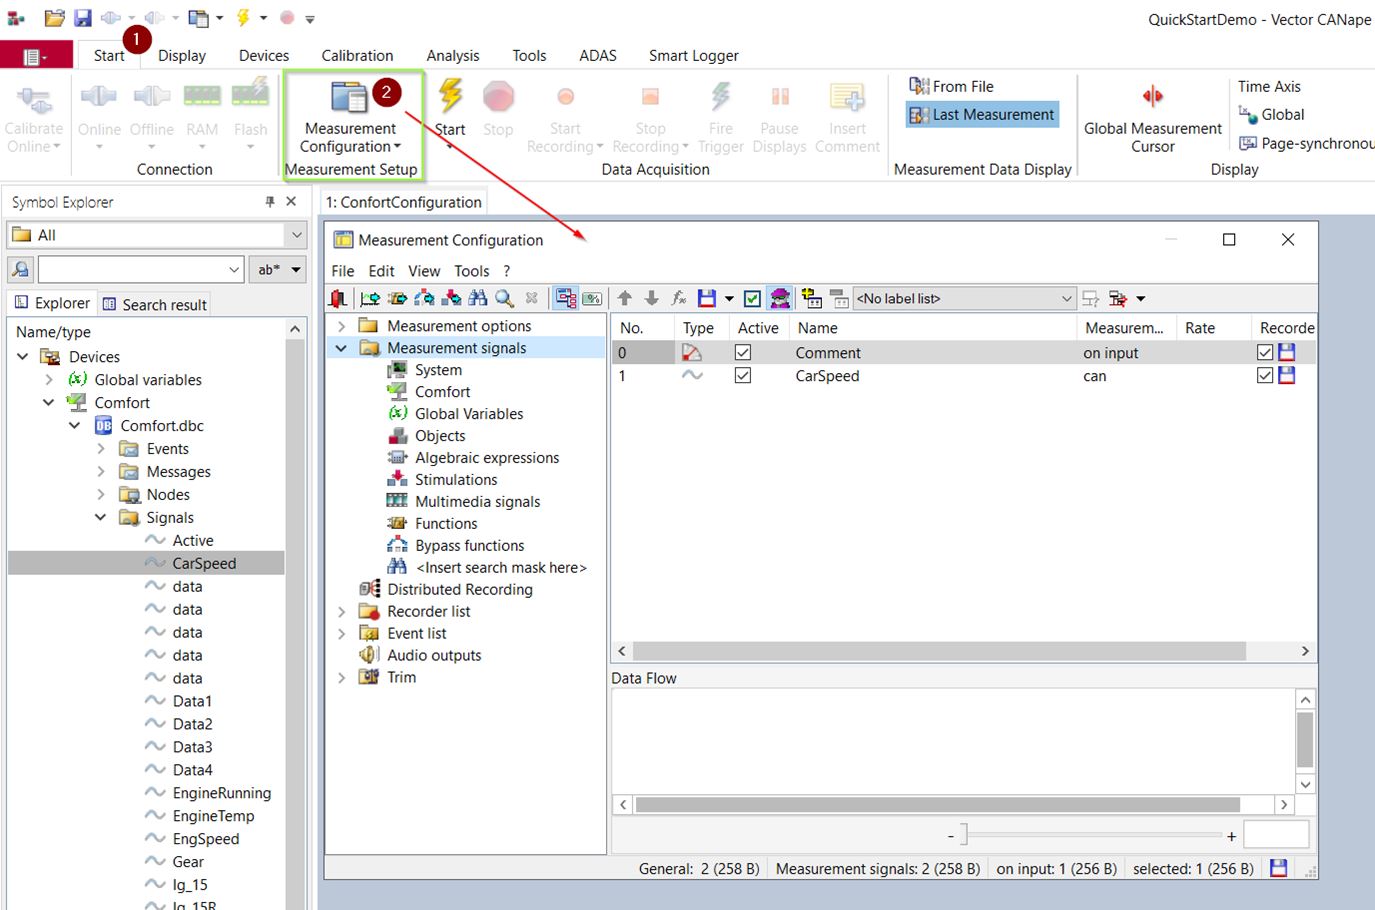
Task: Click the move down arrow icon
Action: [x=651, y=298]
